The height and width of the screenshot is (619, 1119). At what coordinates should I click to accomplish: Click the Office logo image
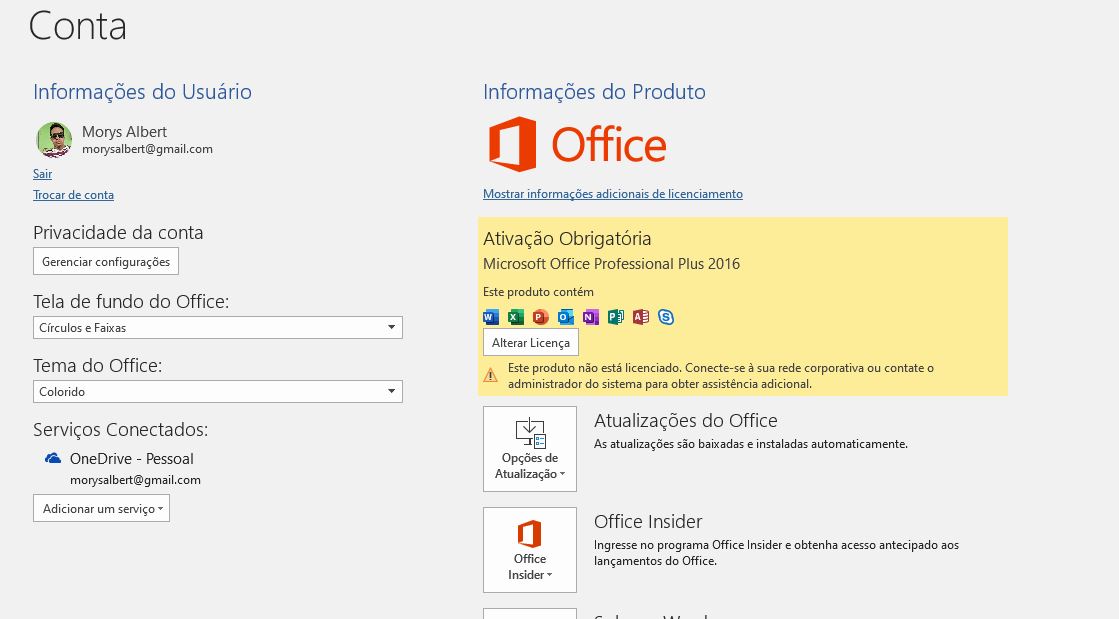[577, 144]
